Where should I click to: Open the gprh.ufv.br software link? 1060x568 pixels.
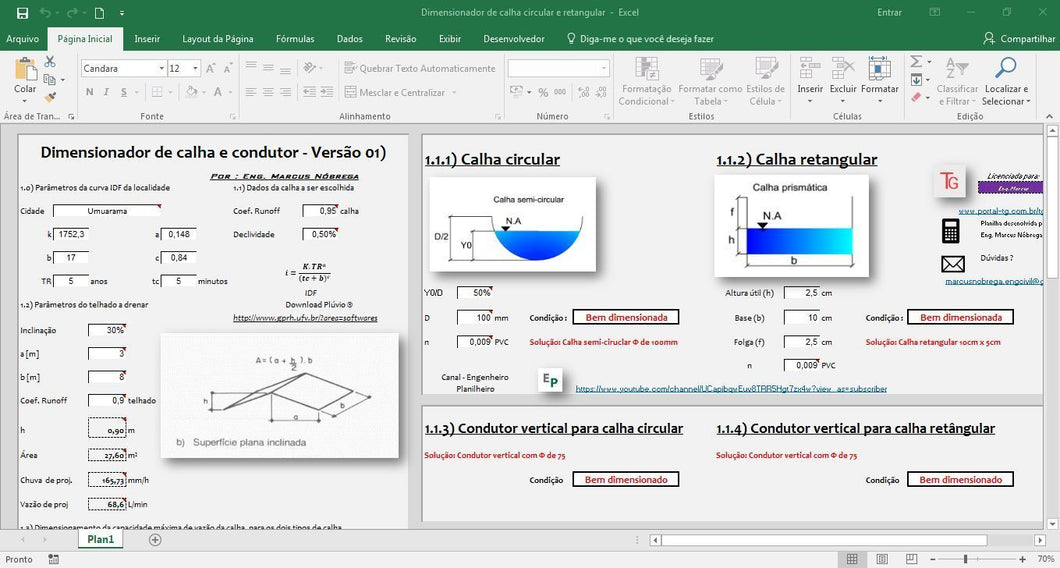click(305, 318)
